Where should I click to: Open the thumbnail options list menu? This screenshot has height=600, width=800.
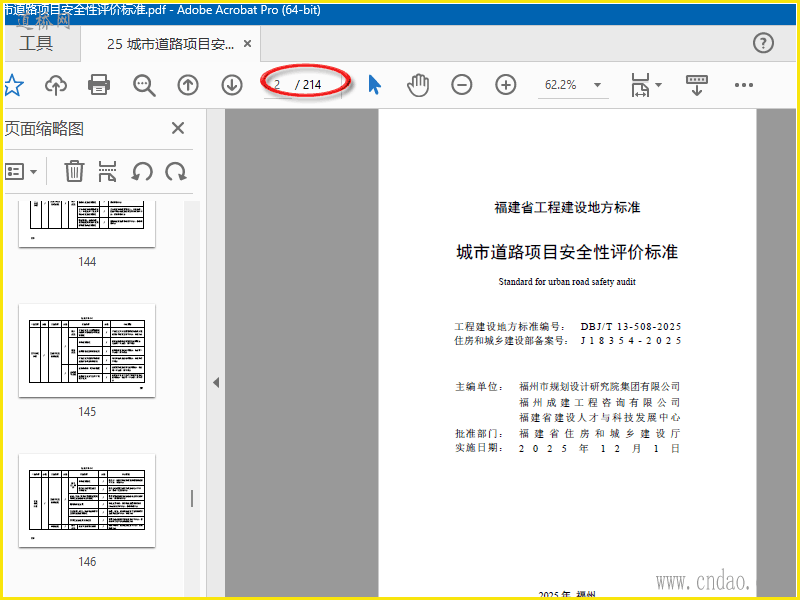(21, 171)
